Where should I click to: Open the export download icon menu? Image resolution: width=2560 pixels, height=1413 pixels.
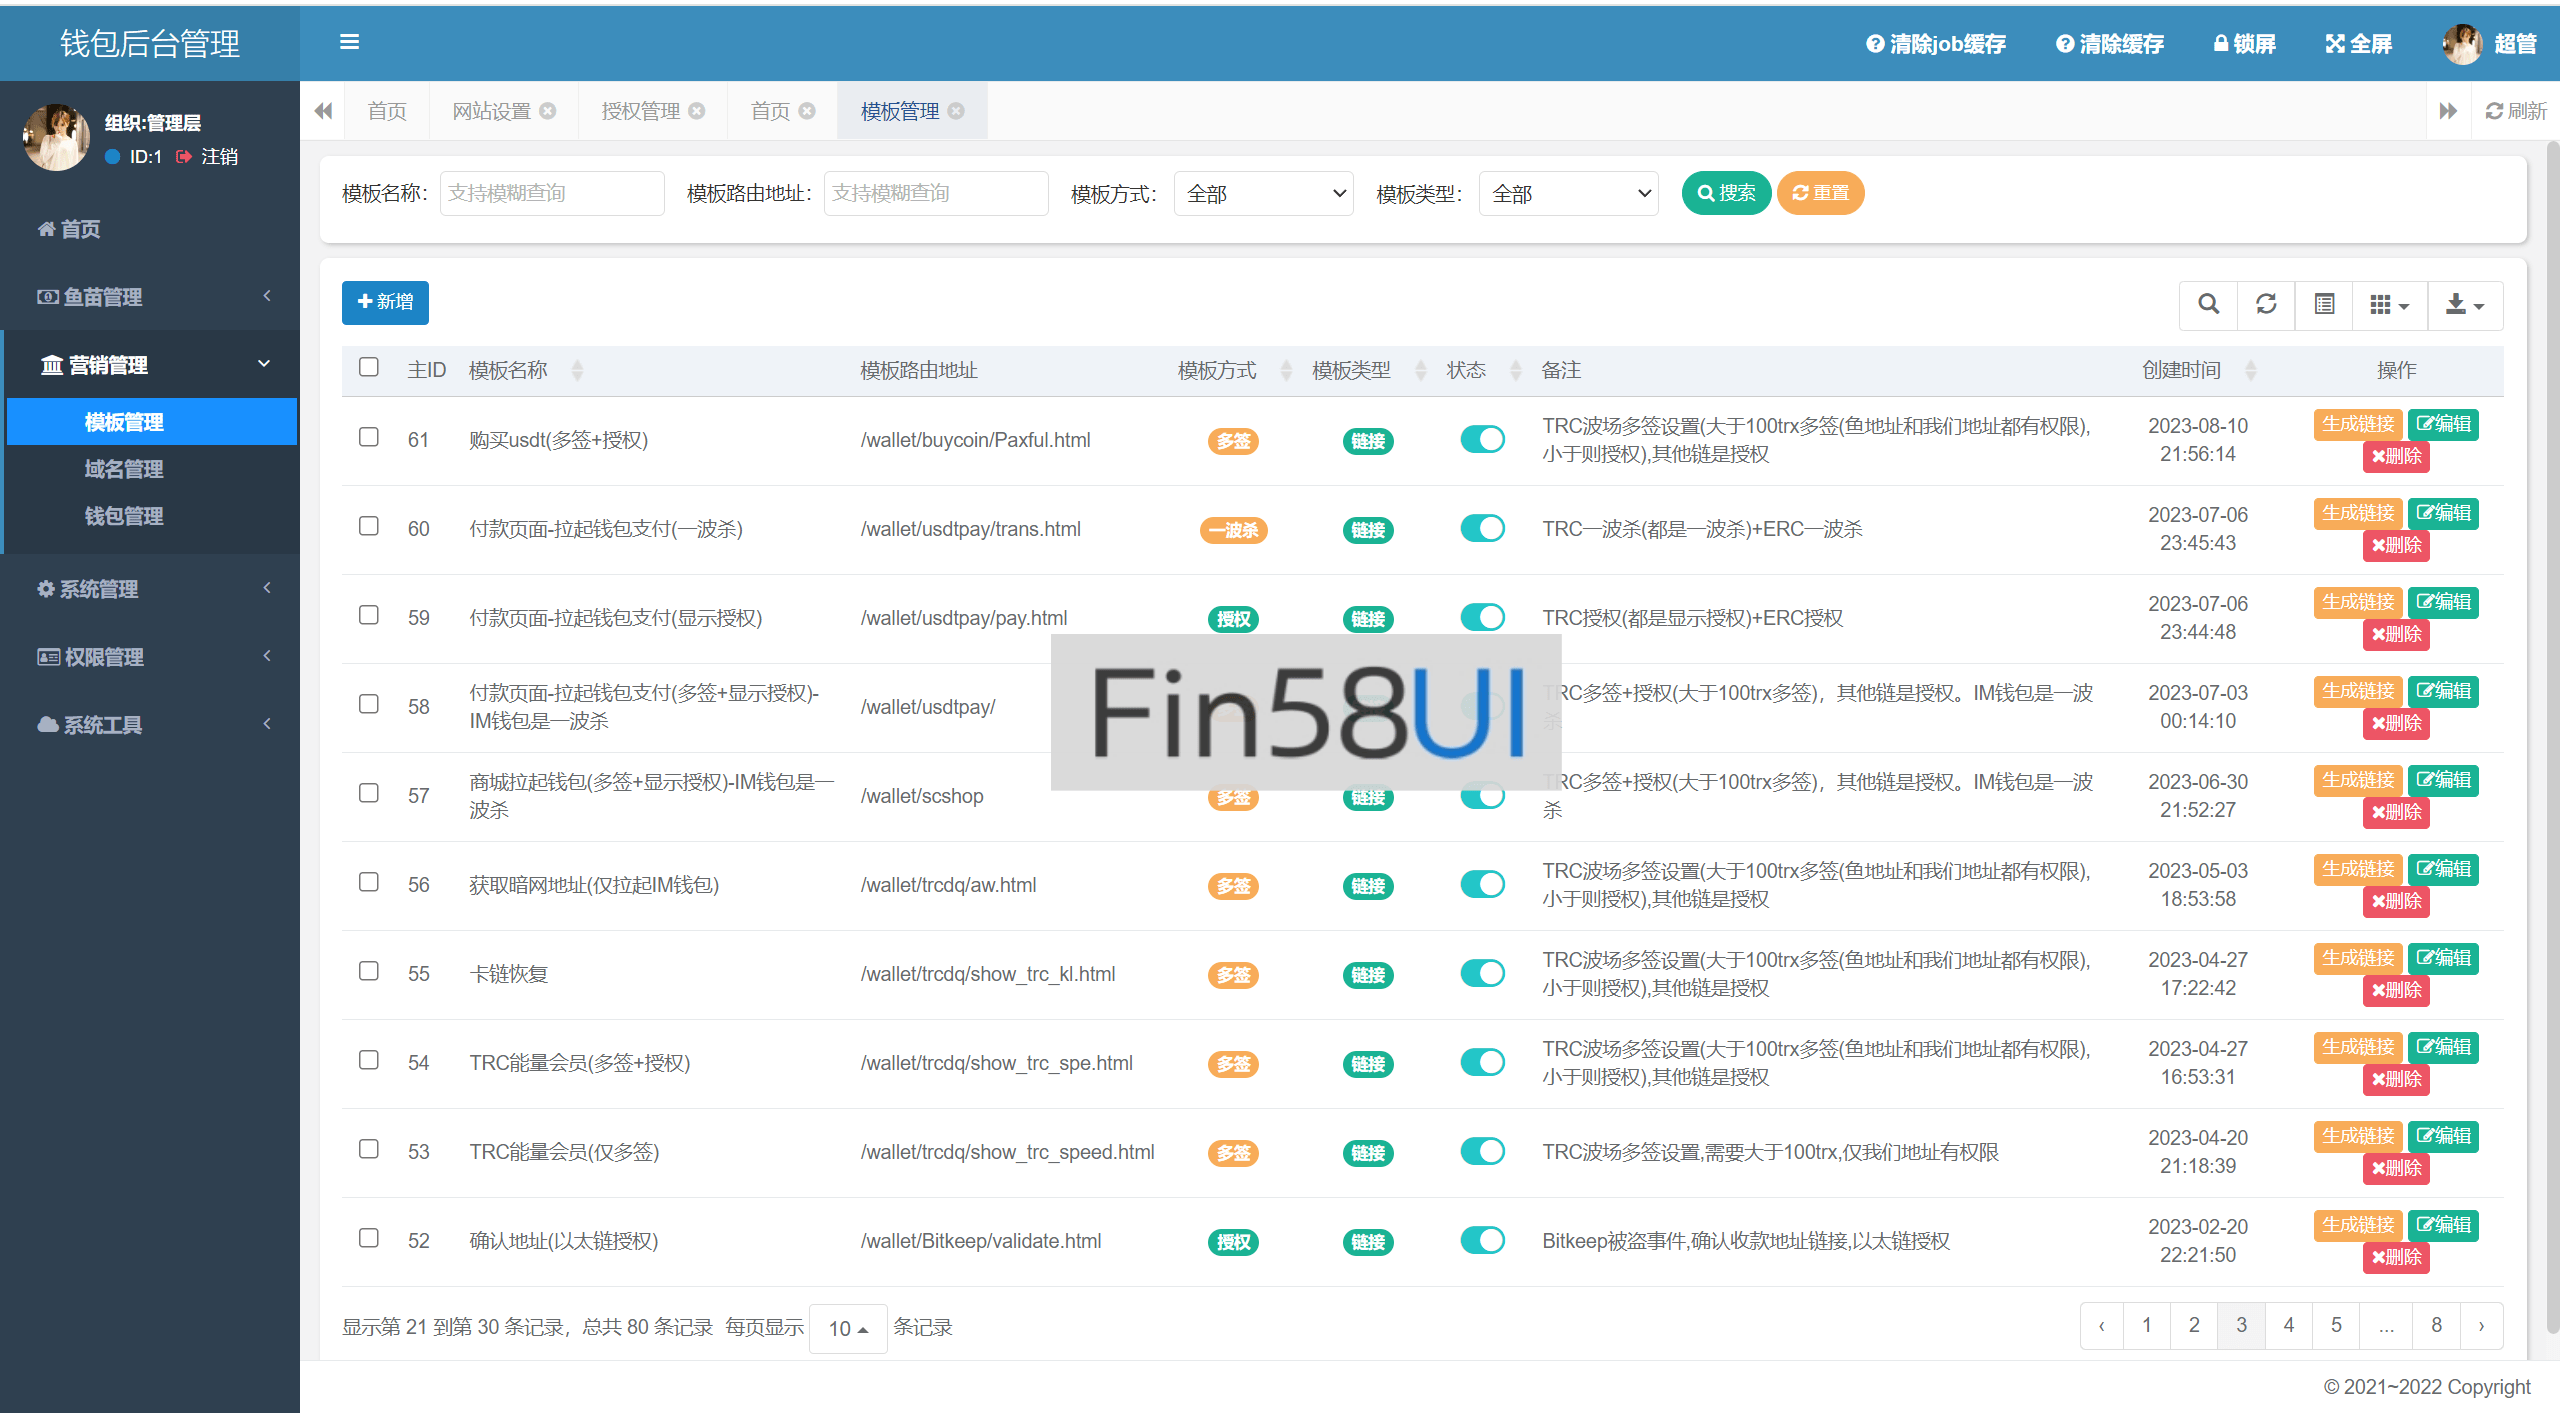coord(2464,304)
